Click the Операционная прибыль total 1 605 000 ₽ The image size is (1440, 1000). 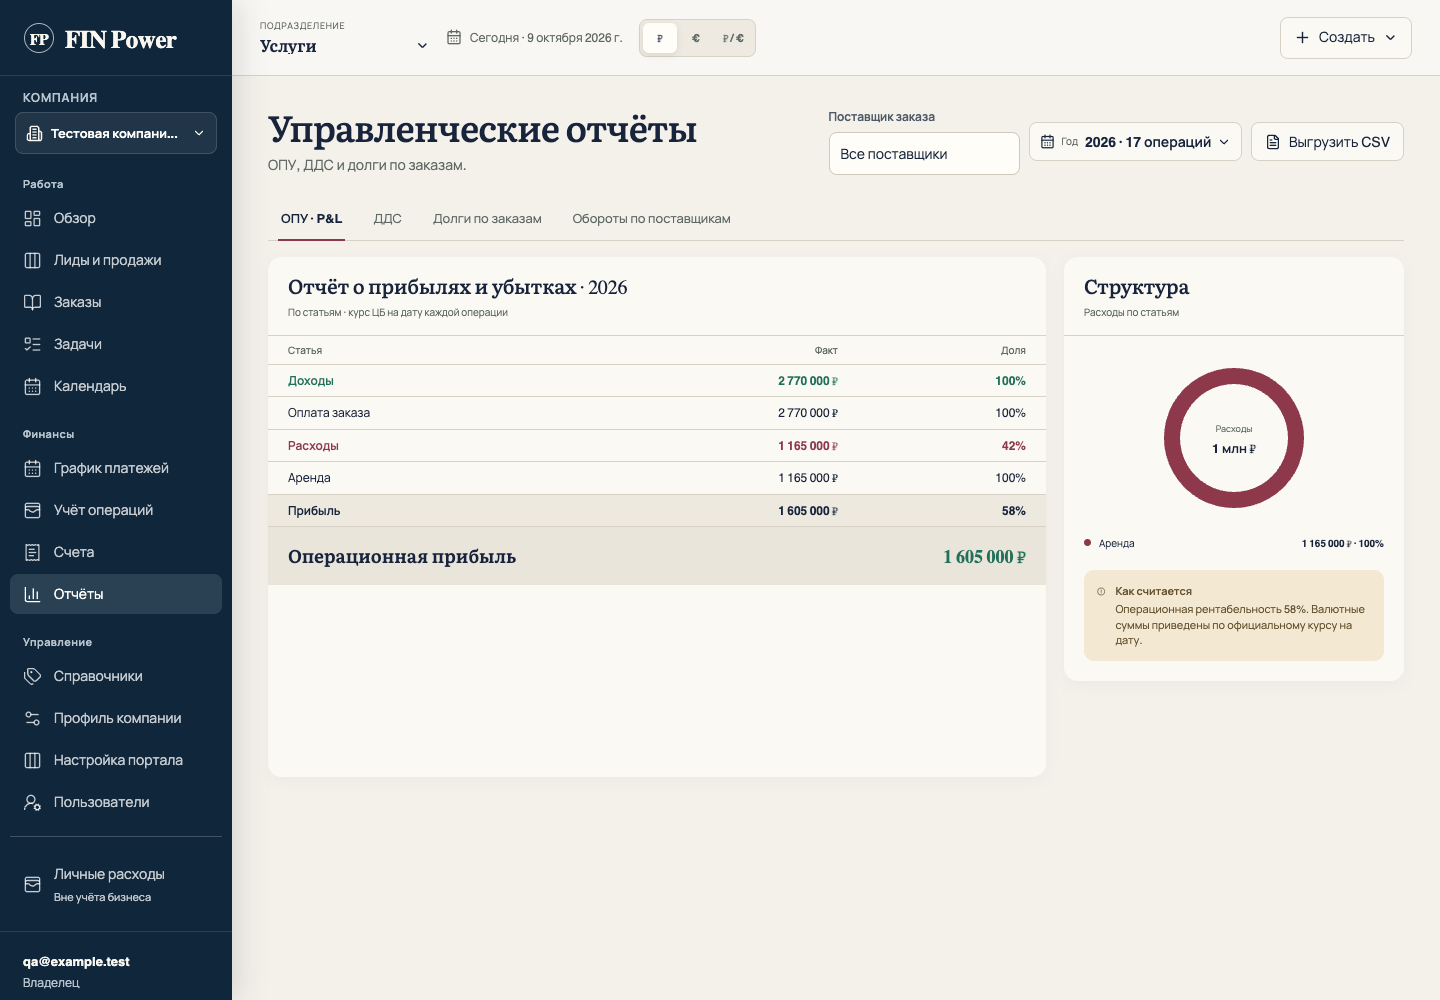coord(984,557)
